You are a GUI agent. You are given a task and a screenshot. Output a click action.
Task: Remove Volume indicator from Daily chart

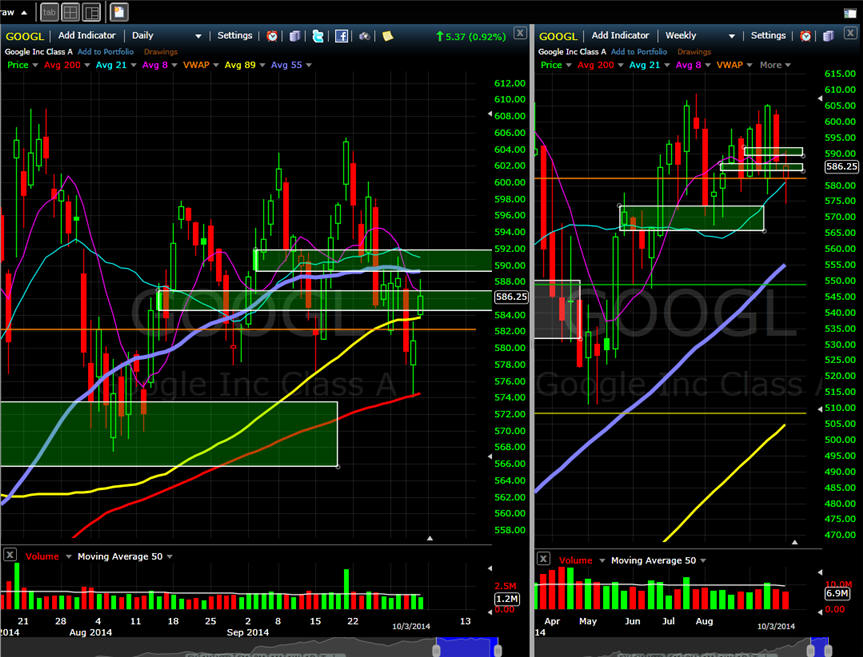tap(10, 555)
